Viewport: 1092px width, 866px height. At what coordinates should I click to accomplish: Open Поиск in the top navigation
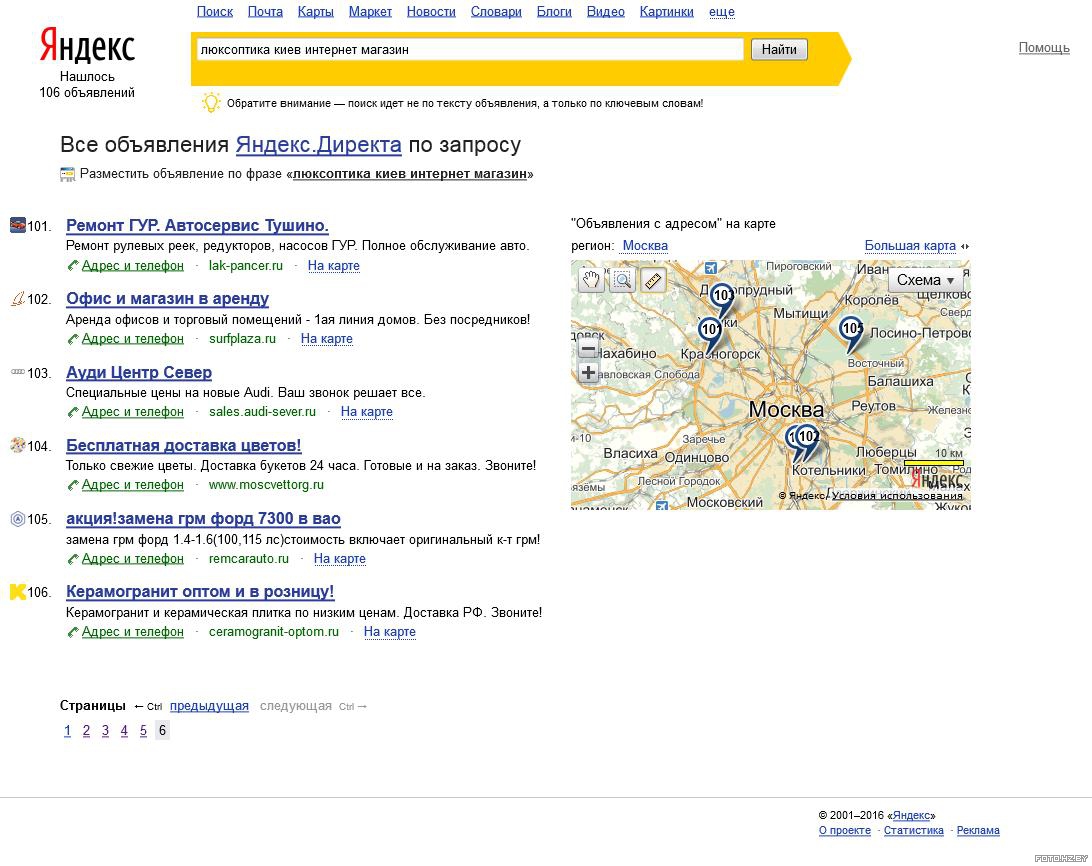[214, 12]
